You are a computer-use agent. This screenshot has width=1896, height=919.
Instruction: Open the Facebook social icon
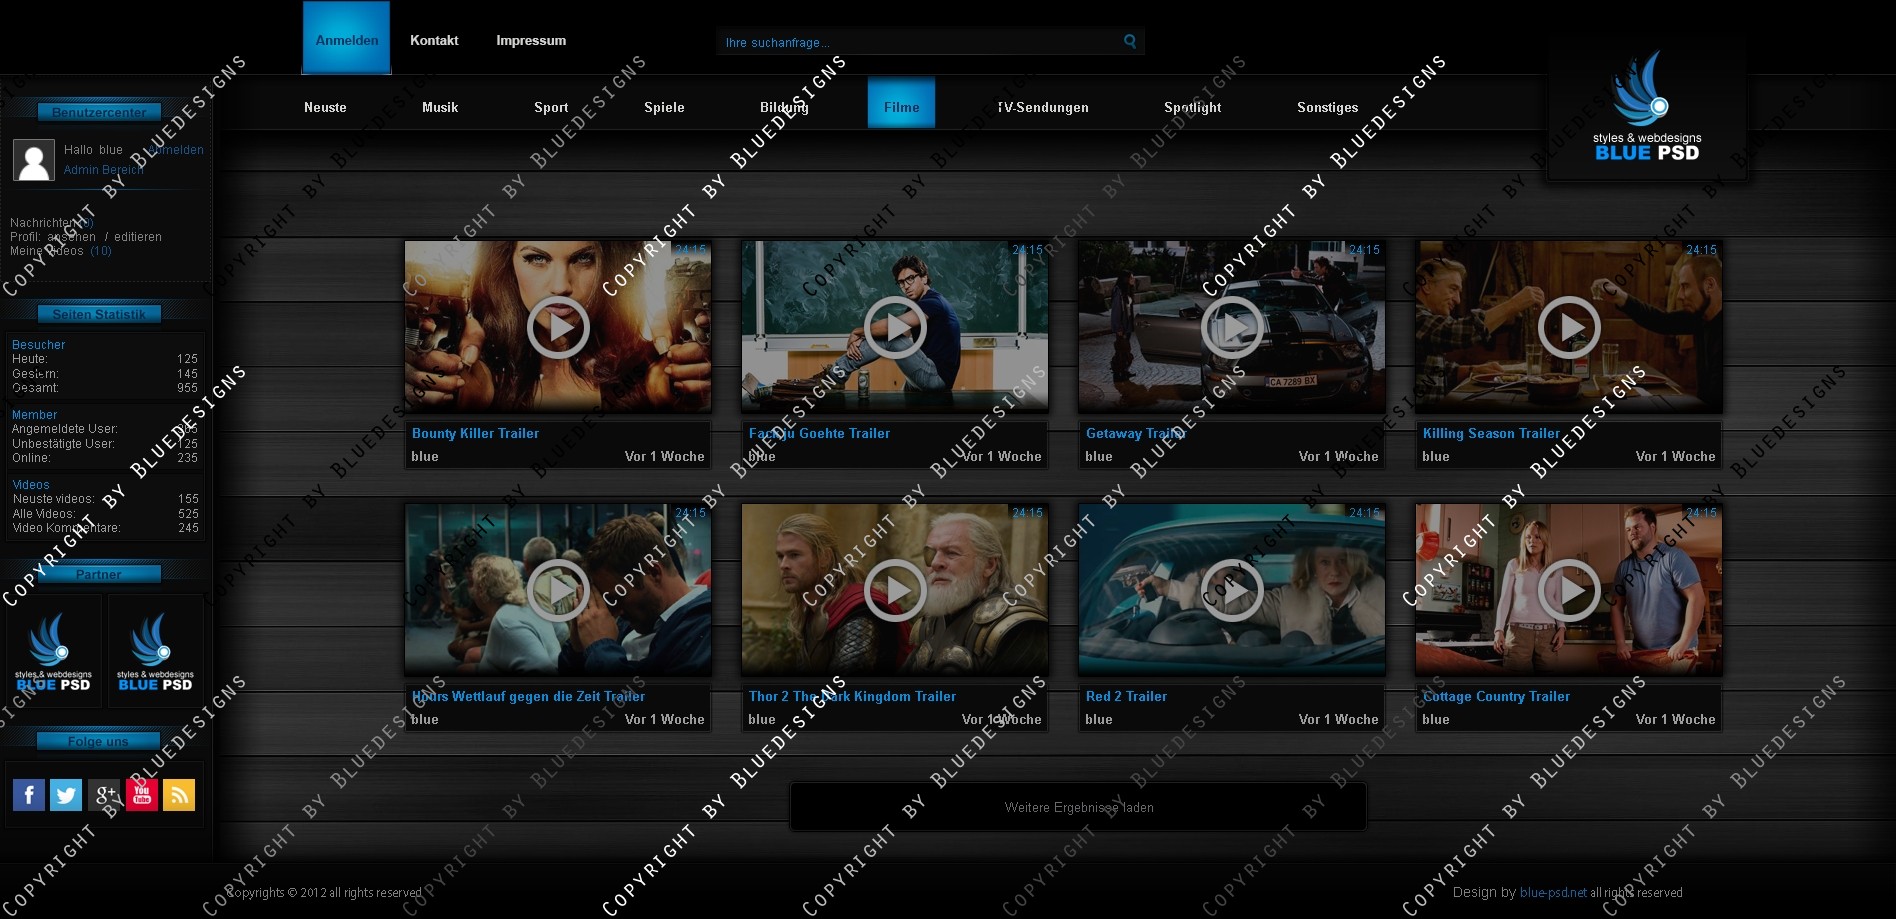pyautogui.click(x=29, y=795)
